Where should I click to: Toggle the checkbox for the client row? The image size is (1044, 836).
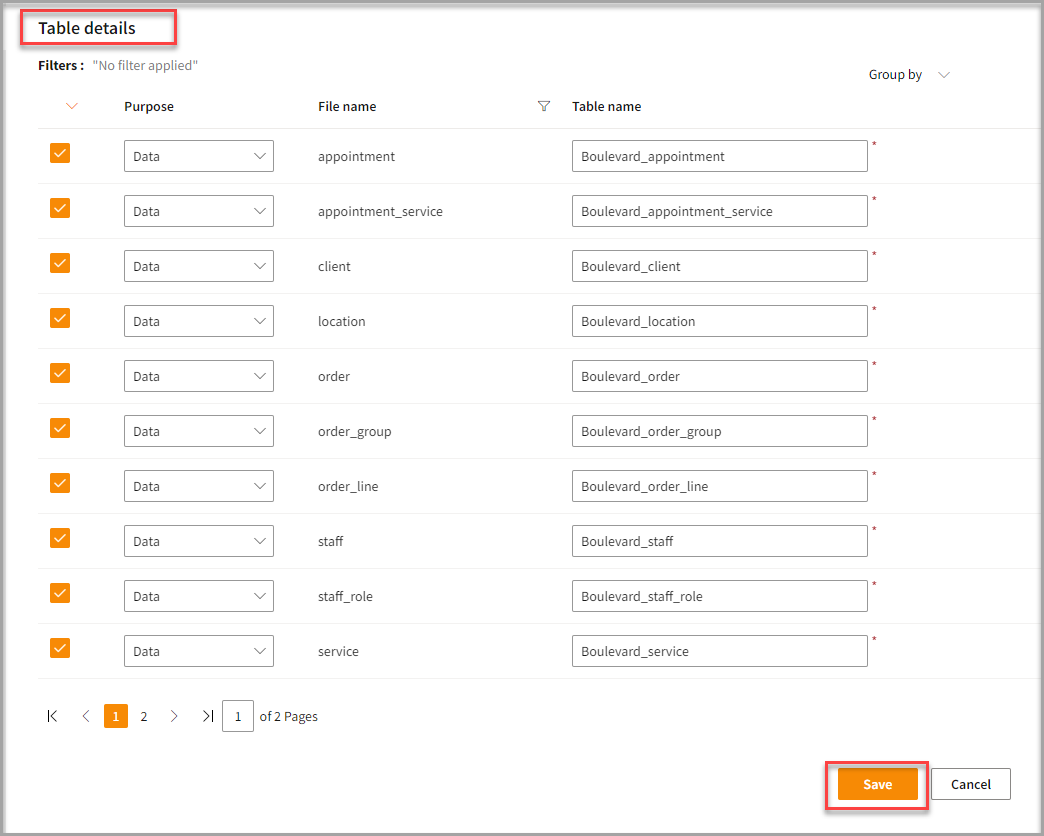60,263
